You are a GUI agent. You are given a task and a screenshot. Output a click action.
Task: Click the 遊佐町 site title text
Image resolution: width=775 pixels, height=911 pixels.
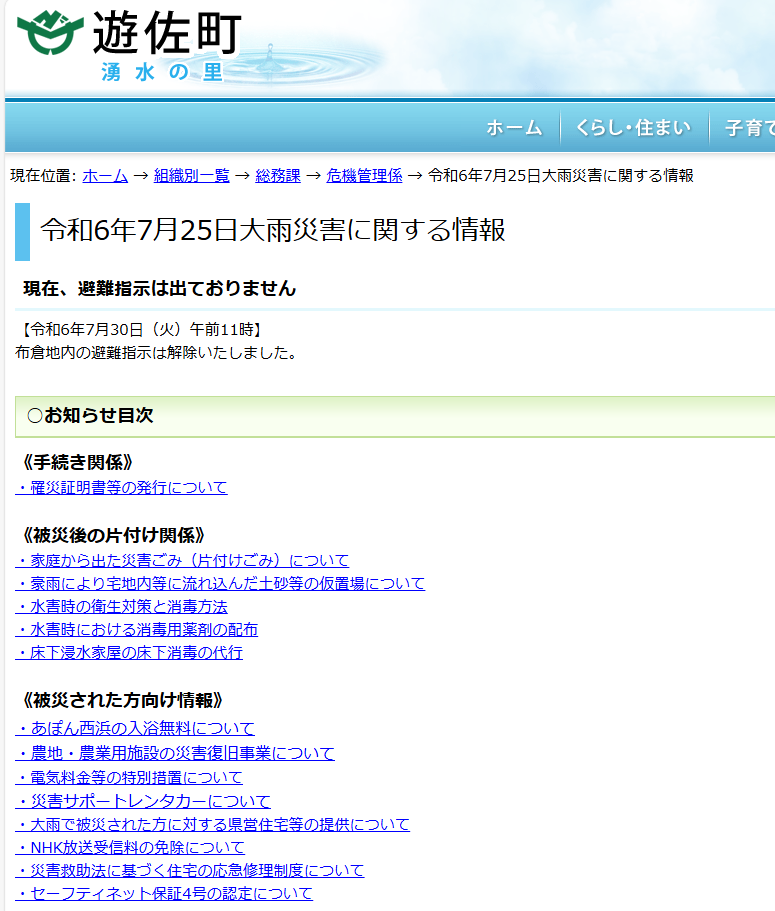coord(167,33)
